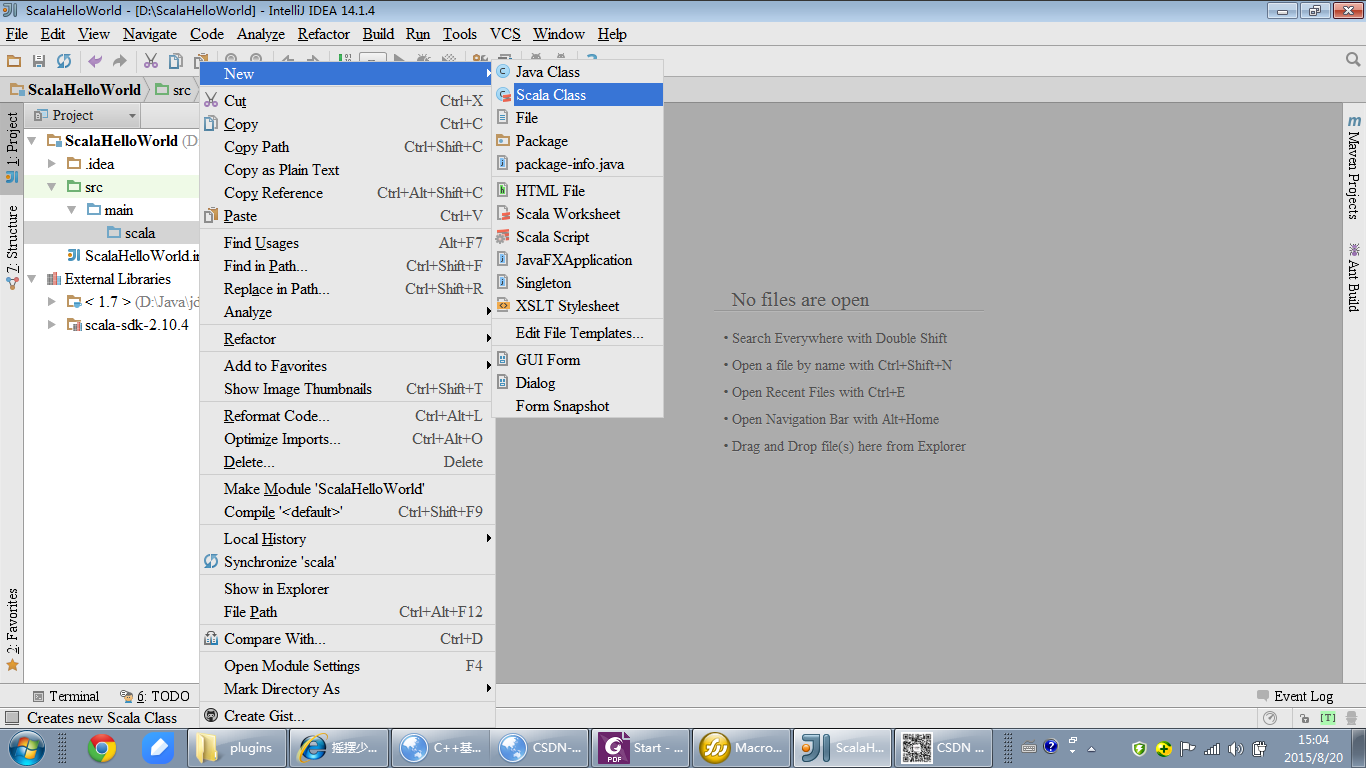Click Open Module Settings entry
Viewport: 1366px width, 768px height.
[347, 666]
